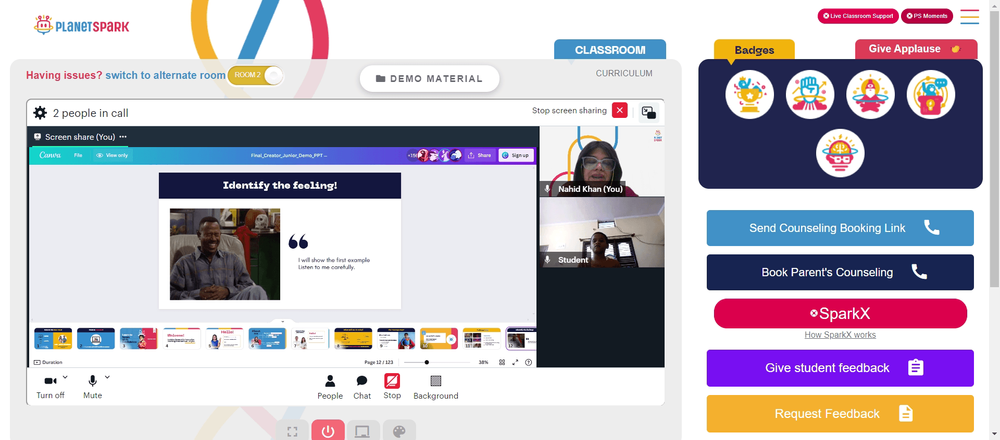Open PS Moments button
Image resolution: width=1000 pixels, height=440 pixels.
(x=927, y=16)
